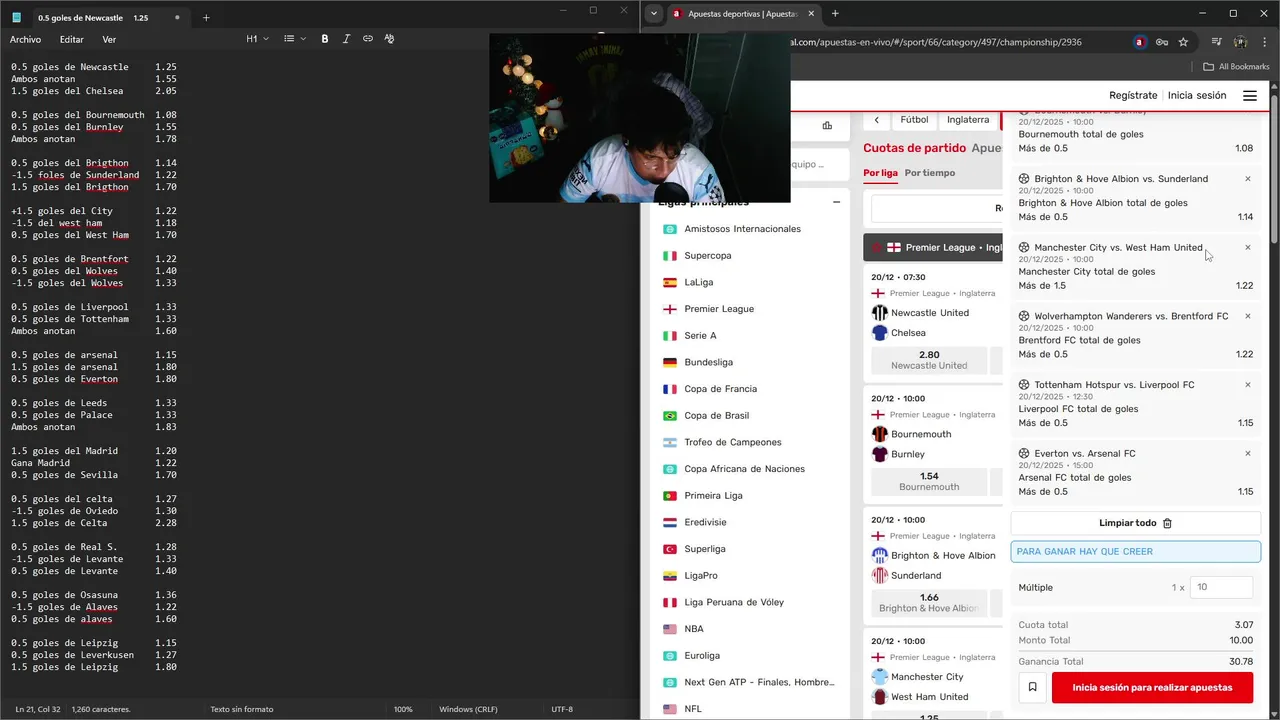
Task: Remove the Everton vs. Arsenal bet
Action: click(x=1248, y=453)
